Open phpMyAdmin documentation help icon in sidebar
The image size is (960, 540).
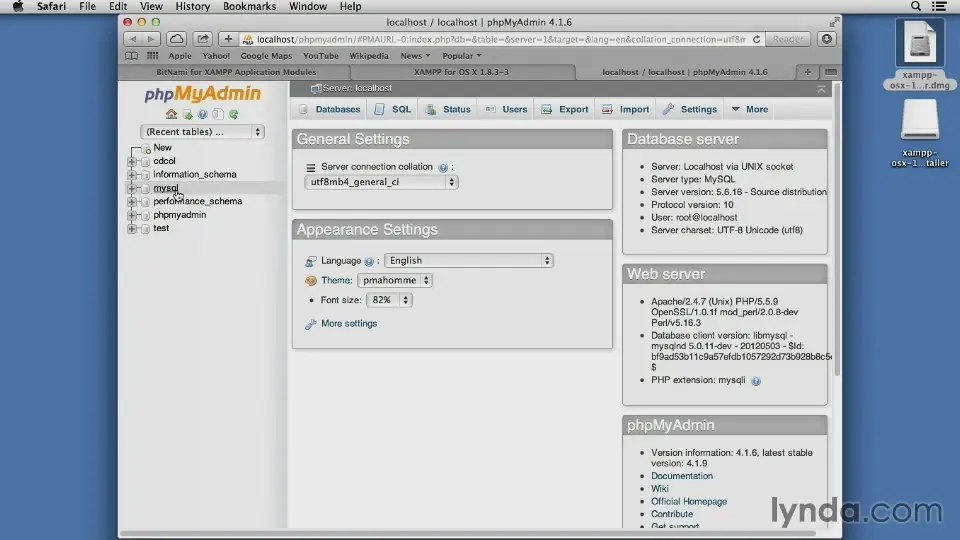point(203,114)
